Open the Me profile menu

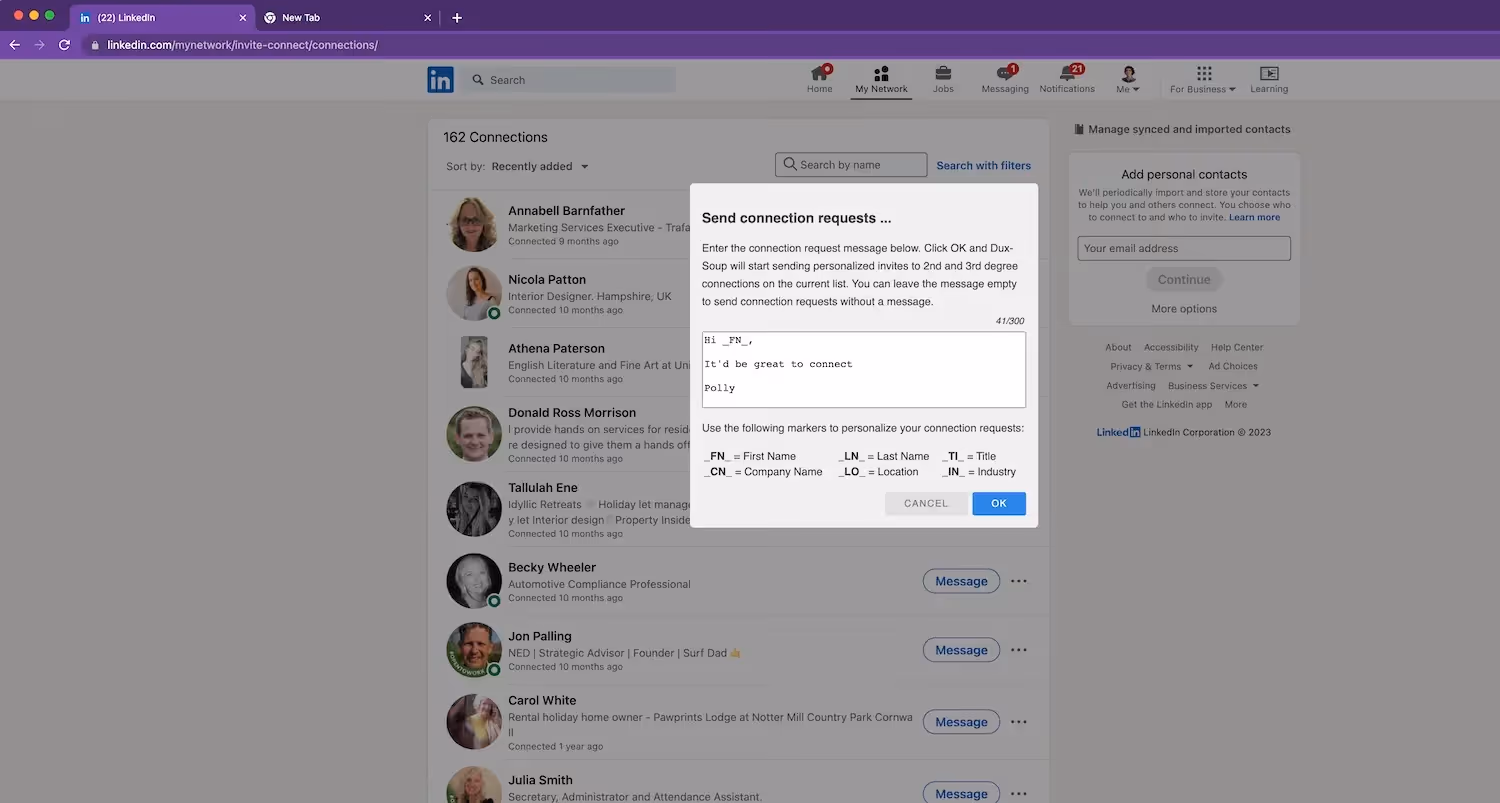pos(1128,80)
